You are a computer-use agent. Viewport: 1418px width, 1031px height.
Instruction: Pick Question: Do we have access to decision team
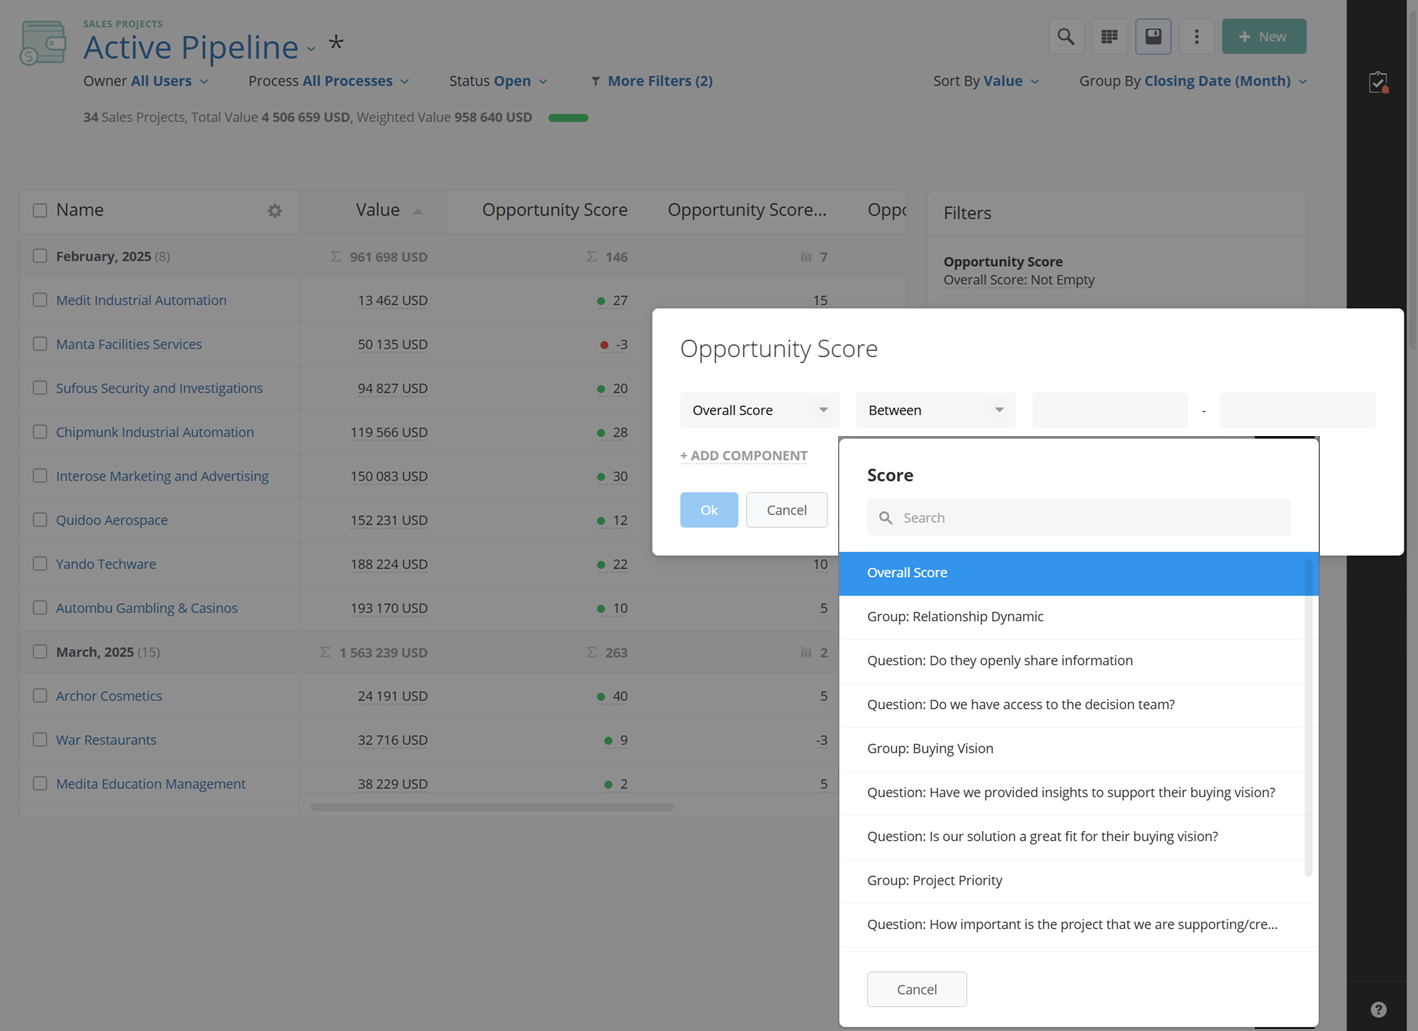[x=1072, y=705]
